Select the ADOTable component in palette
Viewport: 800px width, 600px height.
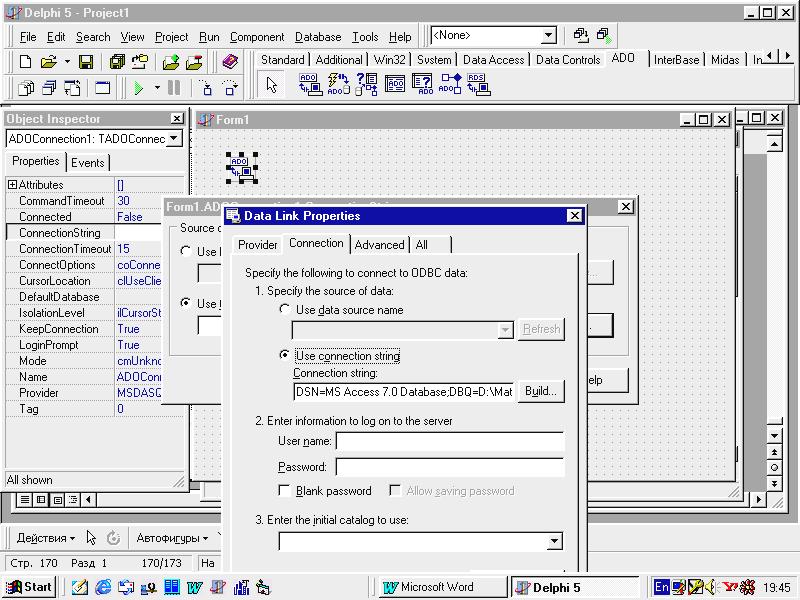395,84
